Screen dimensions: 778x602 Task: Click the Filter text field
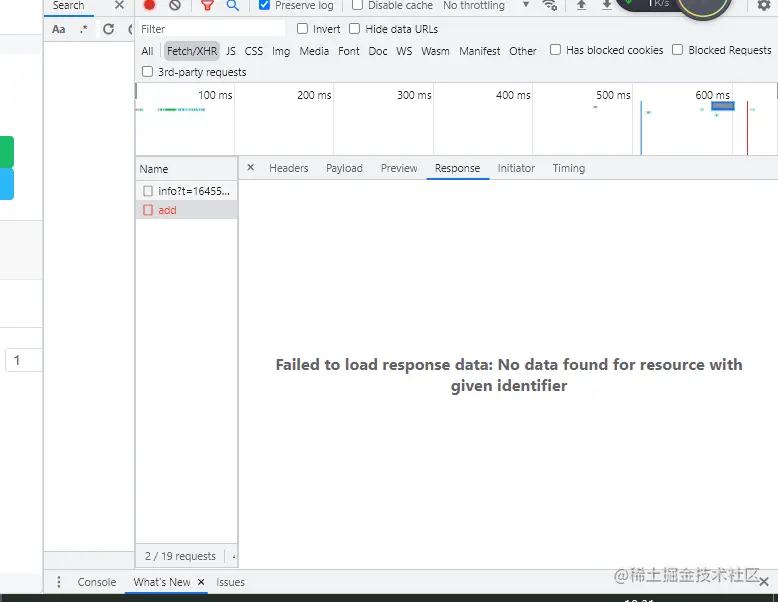tap(211, 29)
